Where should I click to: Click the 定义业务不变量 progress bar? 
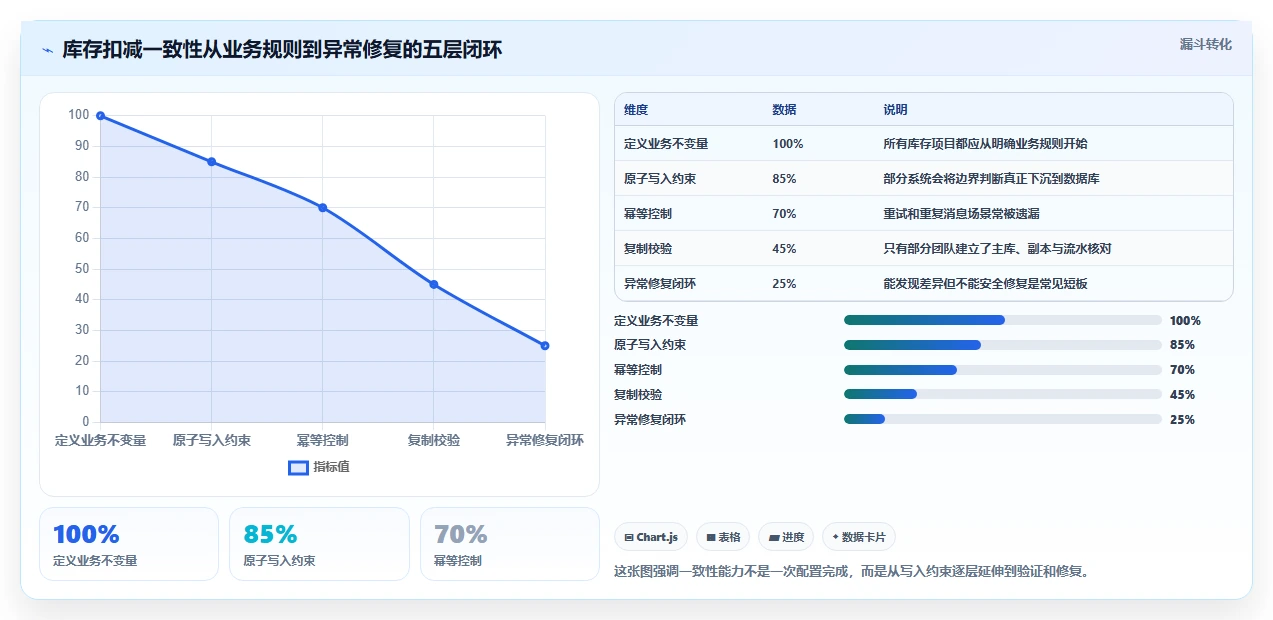[1002, 320]
